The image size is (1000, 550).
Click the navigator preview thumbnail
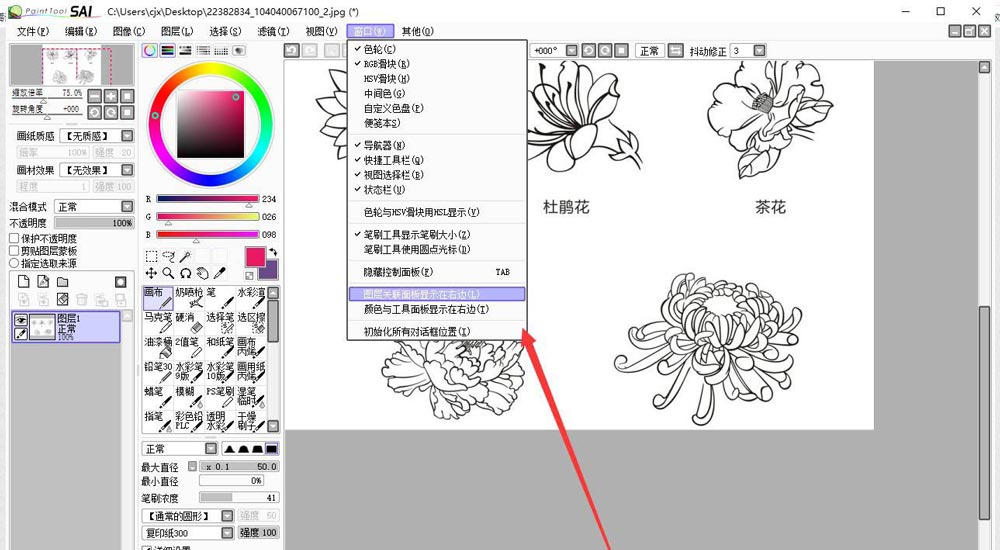pos(72,65)
